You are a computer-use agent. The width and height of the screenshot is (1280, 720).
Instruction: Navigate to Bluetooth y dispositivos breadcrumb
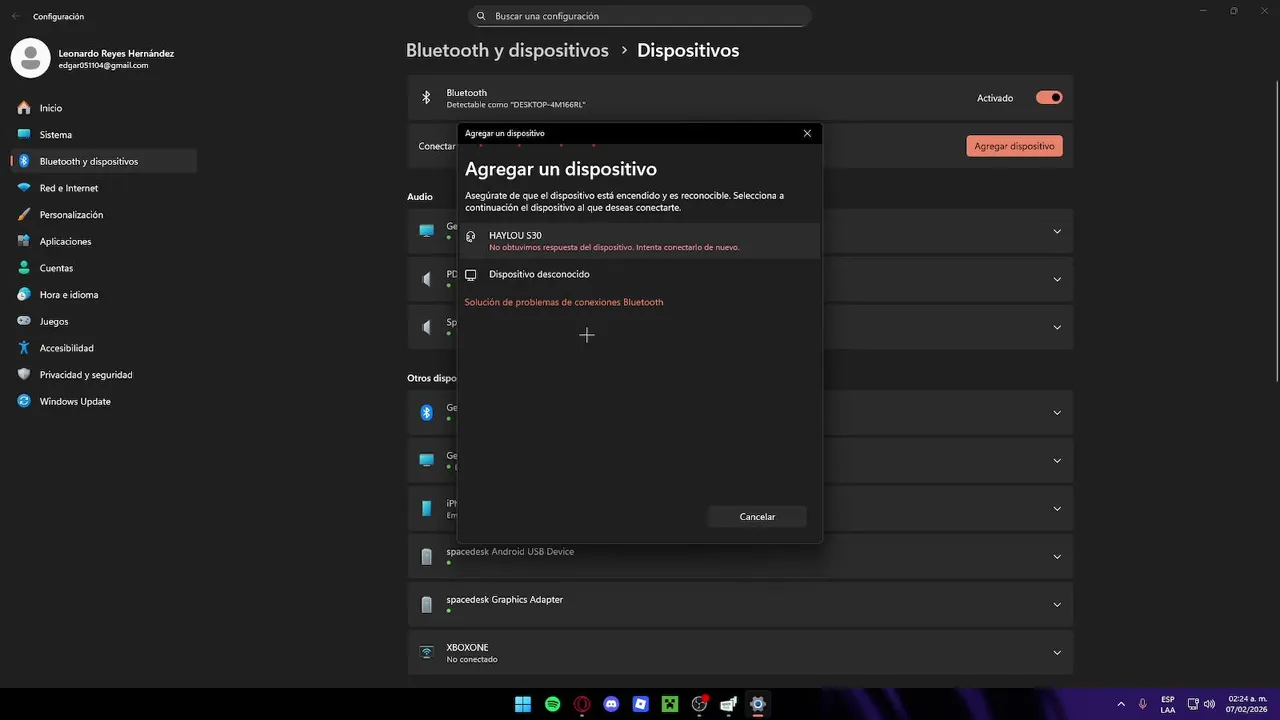click(x=507, y=50)
